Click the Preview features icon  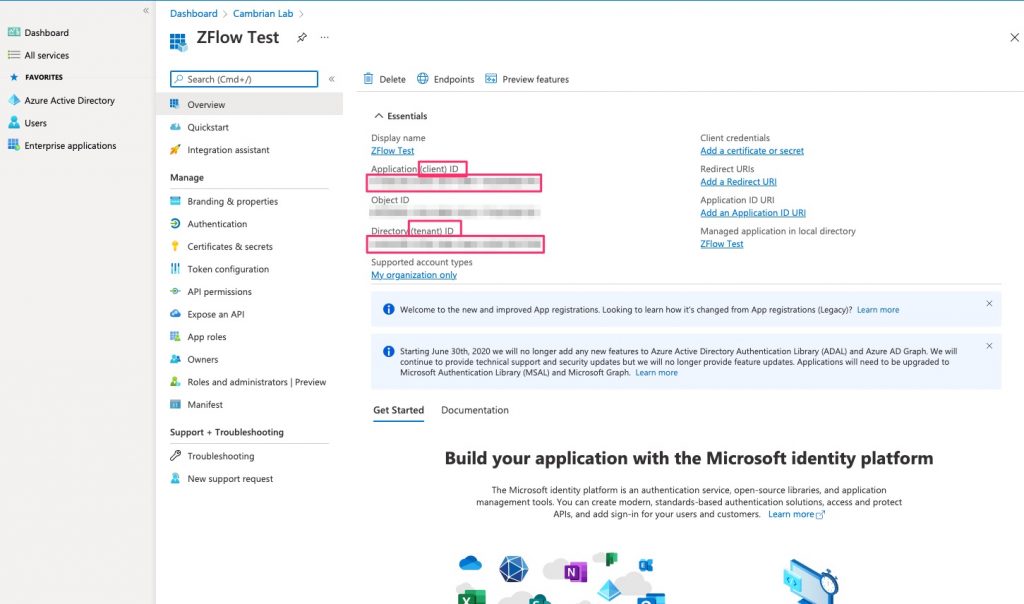[491, 78]
